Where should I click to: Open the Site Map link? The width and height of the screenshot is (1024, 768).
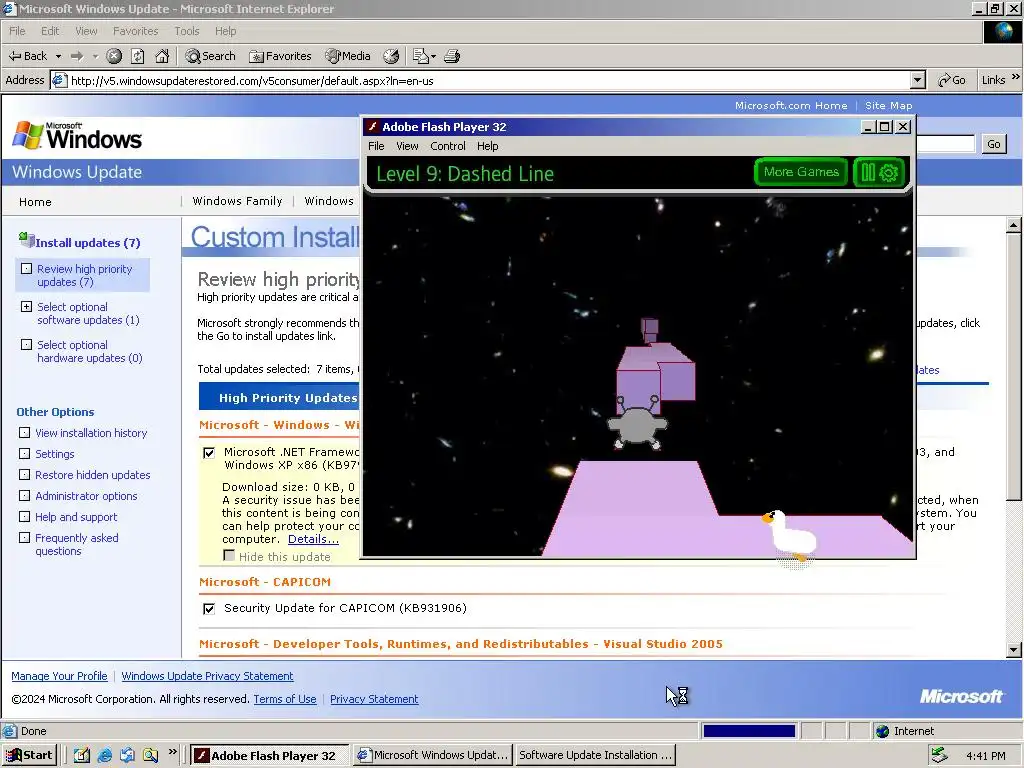pos(888,105)
